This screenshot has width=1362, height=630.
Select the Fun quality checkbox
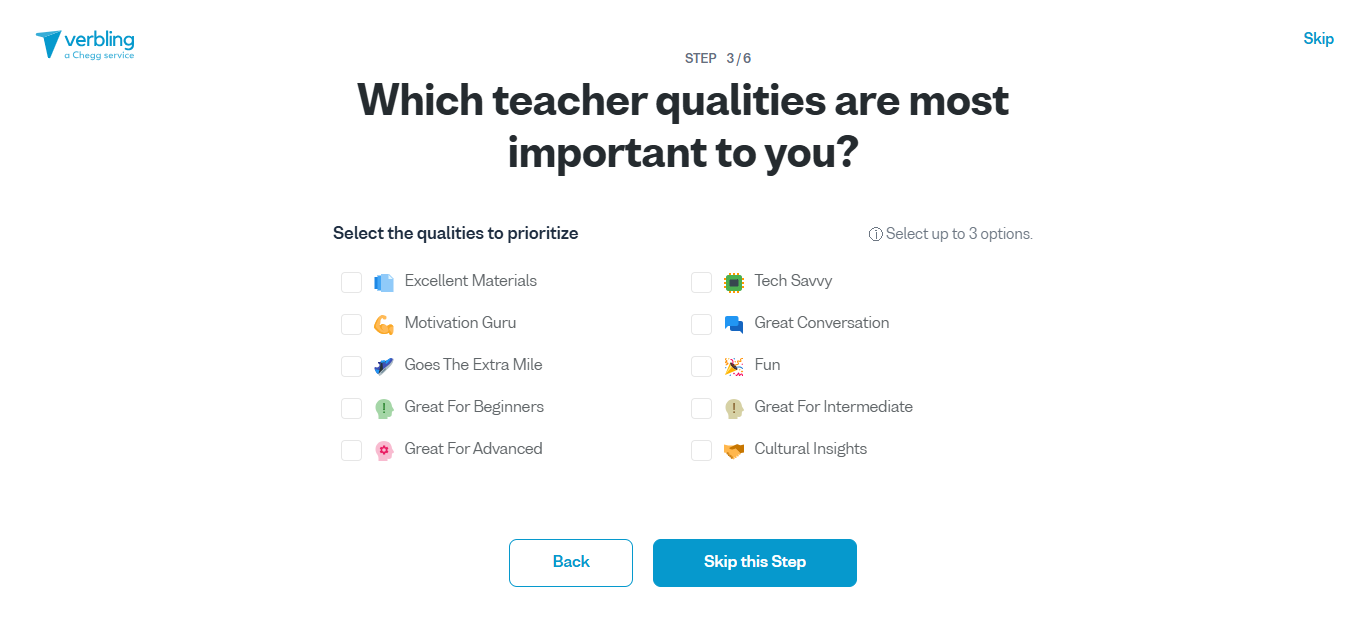pos(701,366)
